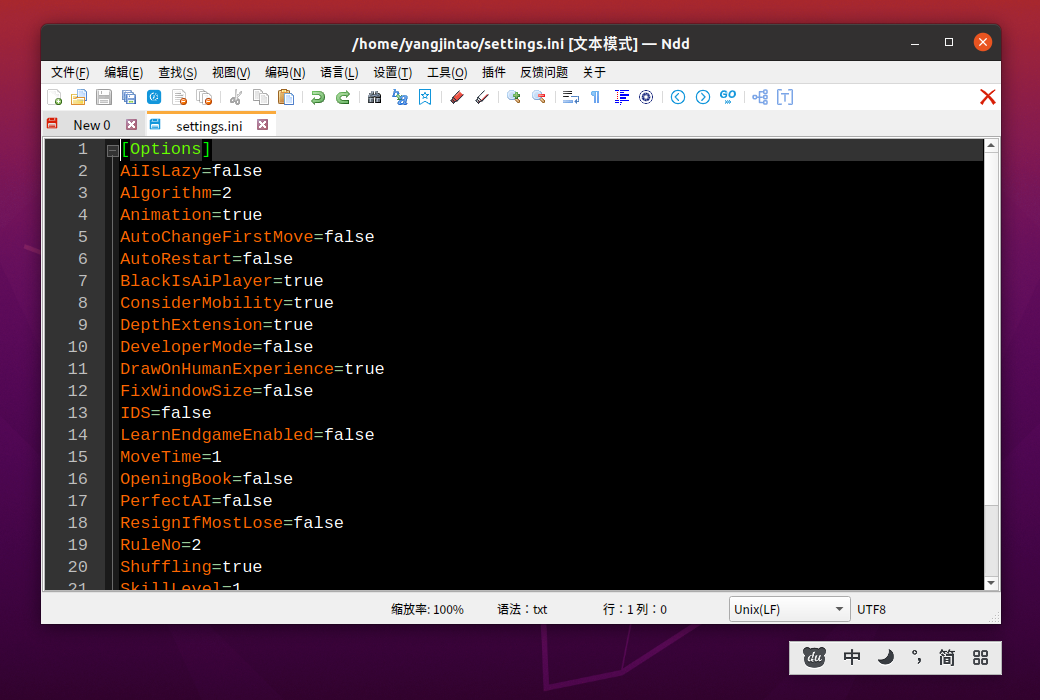This screenshot has height=700, width=1040.
Task: Click the 缩放率 100% zoom indicator
Action: click(428, 609)
